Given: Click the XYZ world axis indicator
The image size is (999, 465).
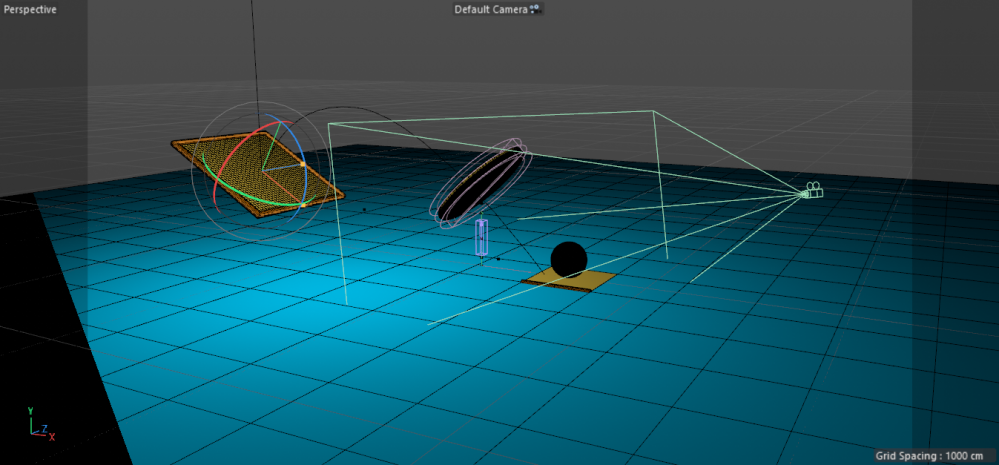Looking at the screenshot, I should (40, 424).
